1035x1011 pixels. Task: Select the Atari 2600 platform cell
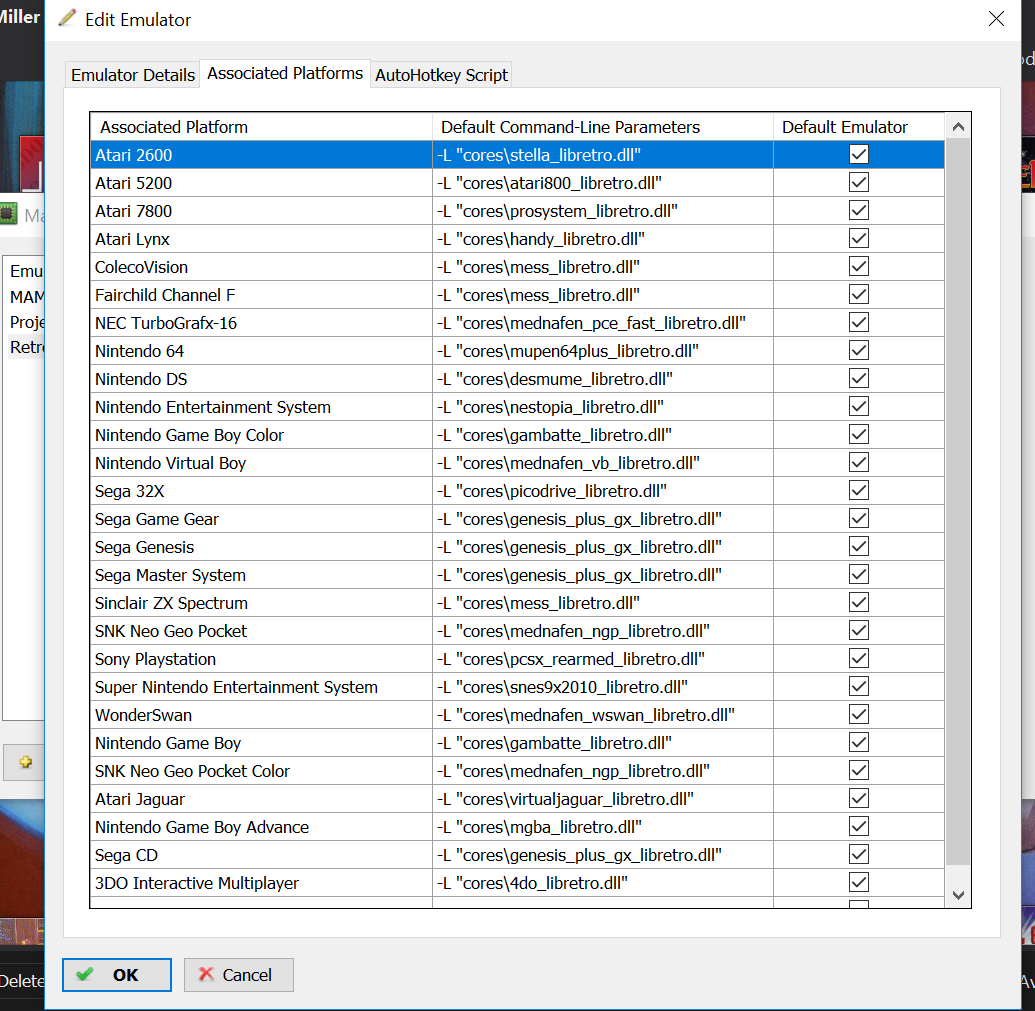261,155
